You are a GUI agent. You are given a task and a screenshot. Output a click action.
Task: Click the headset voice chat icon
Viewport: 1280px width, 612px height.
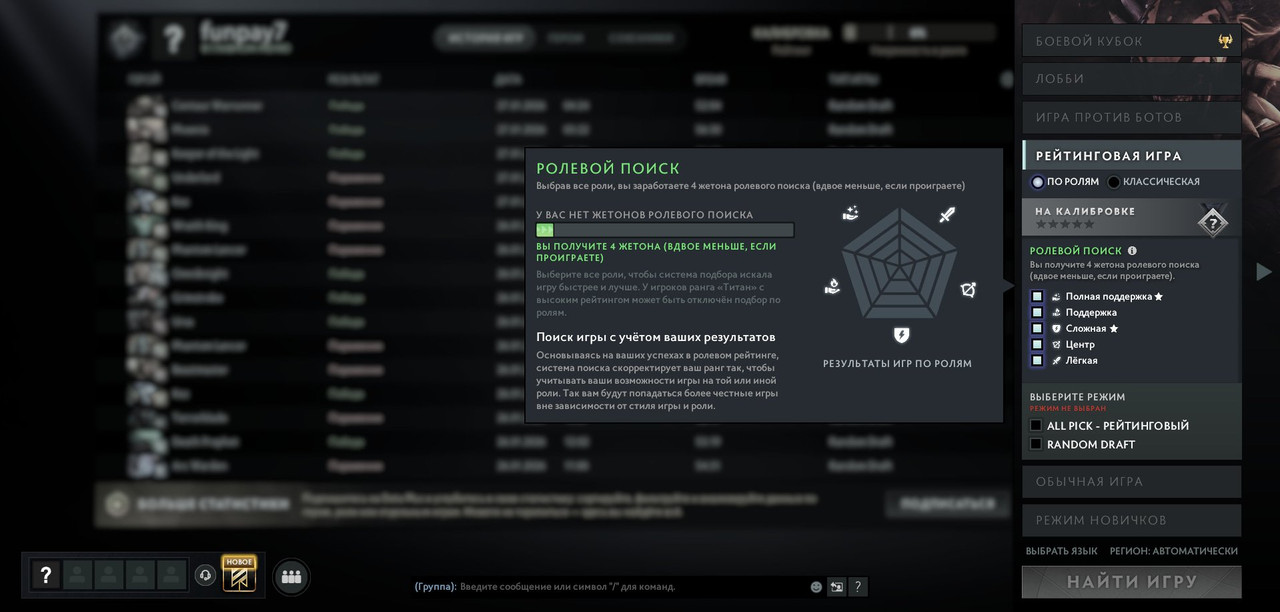click(205, 575)
